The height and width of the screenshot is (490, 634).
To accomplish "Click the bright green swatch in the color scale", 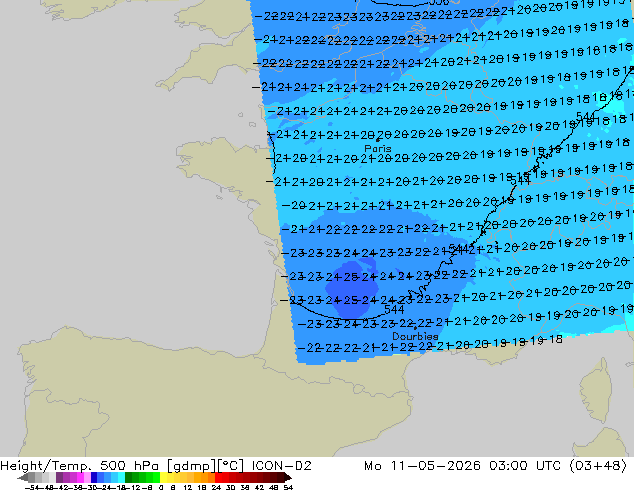I will point(156,477).
